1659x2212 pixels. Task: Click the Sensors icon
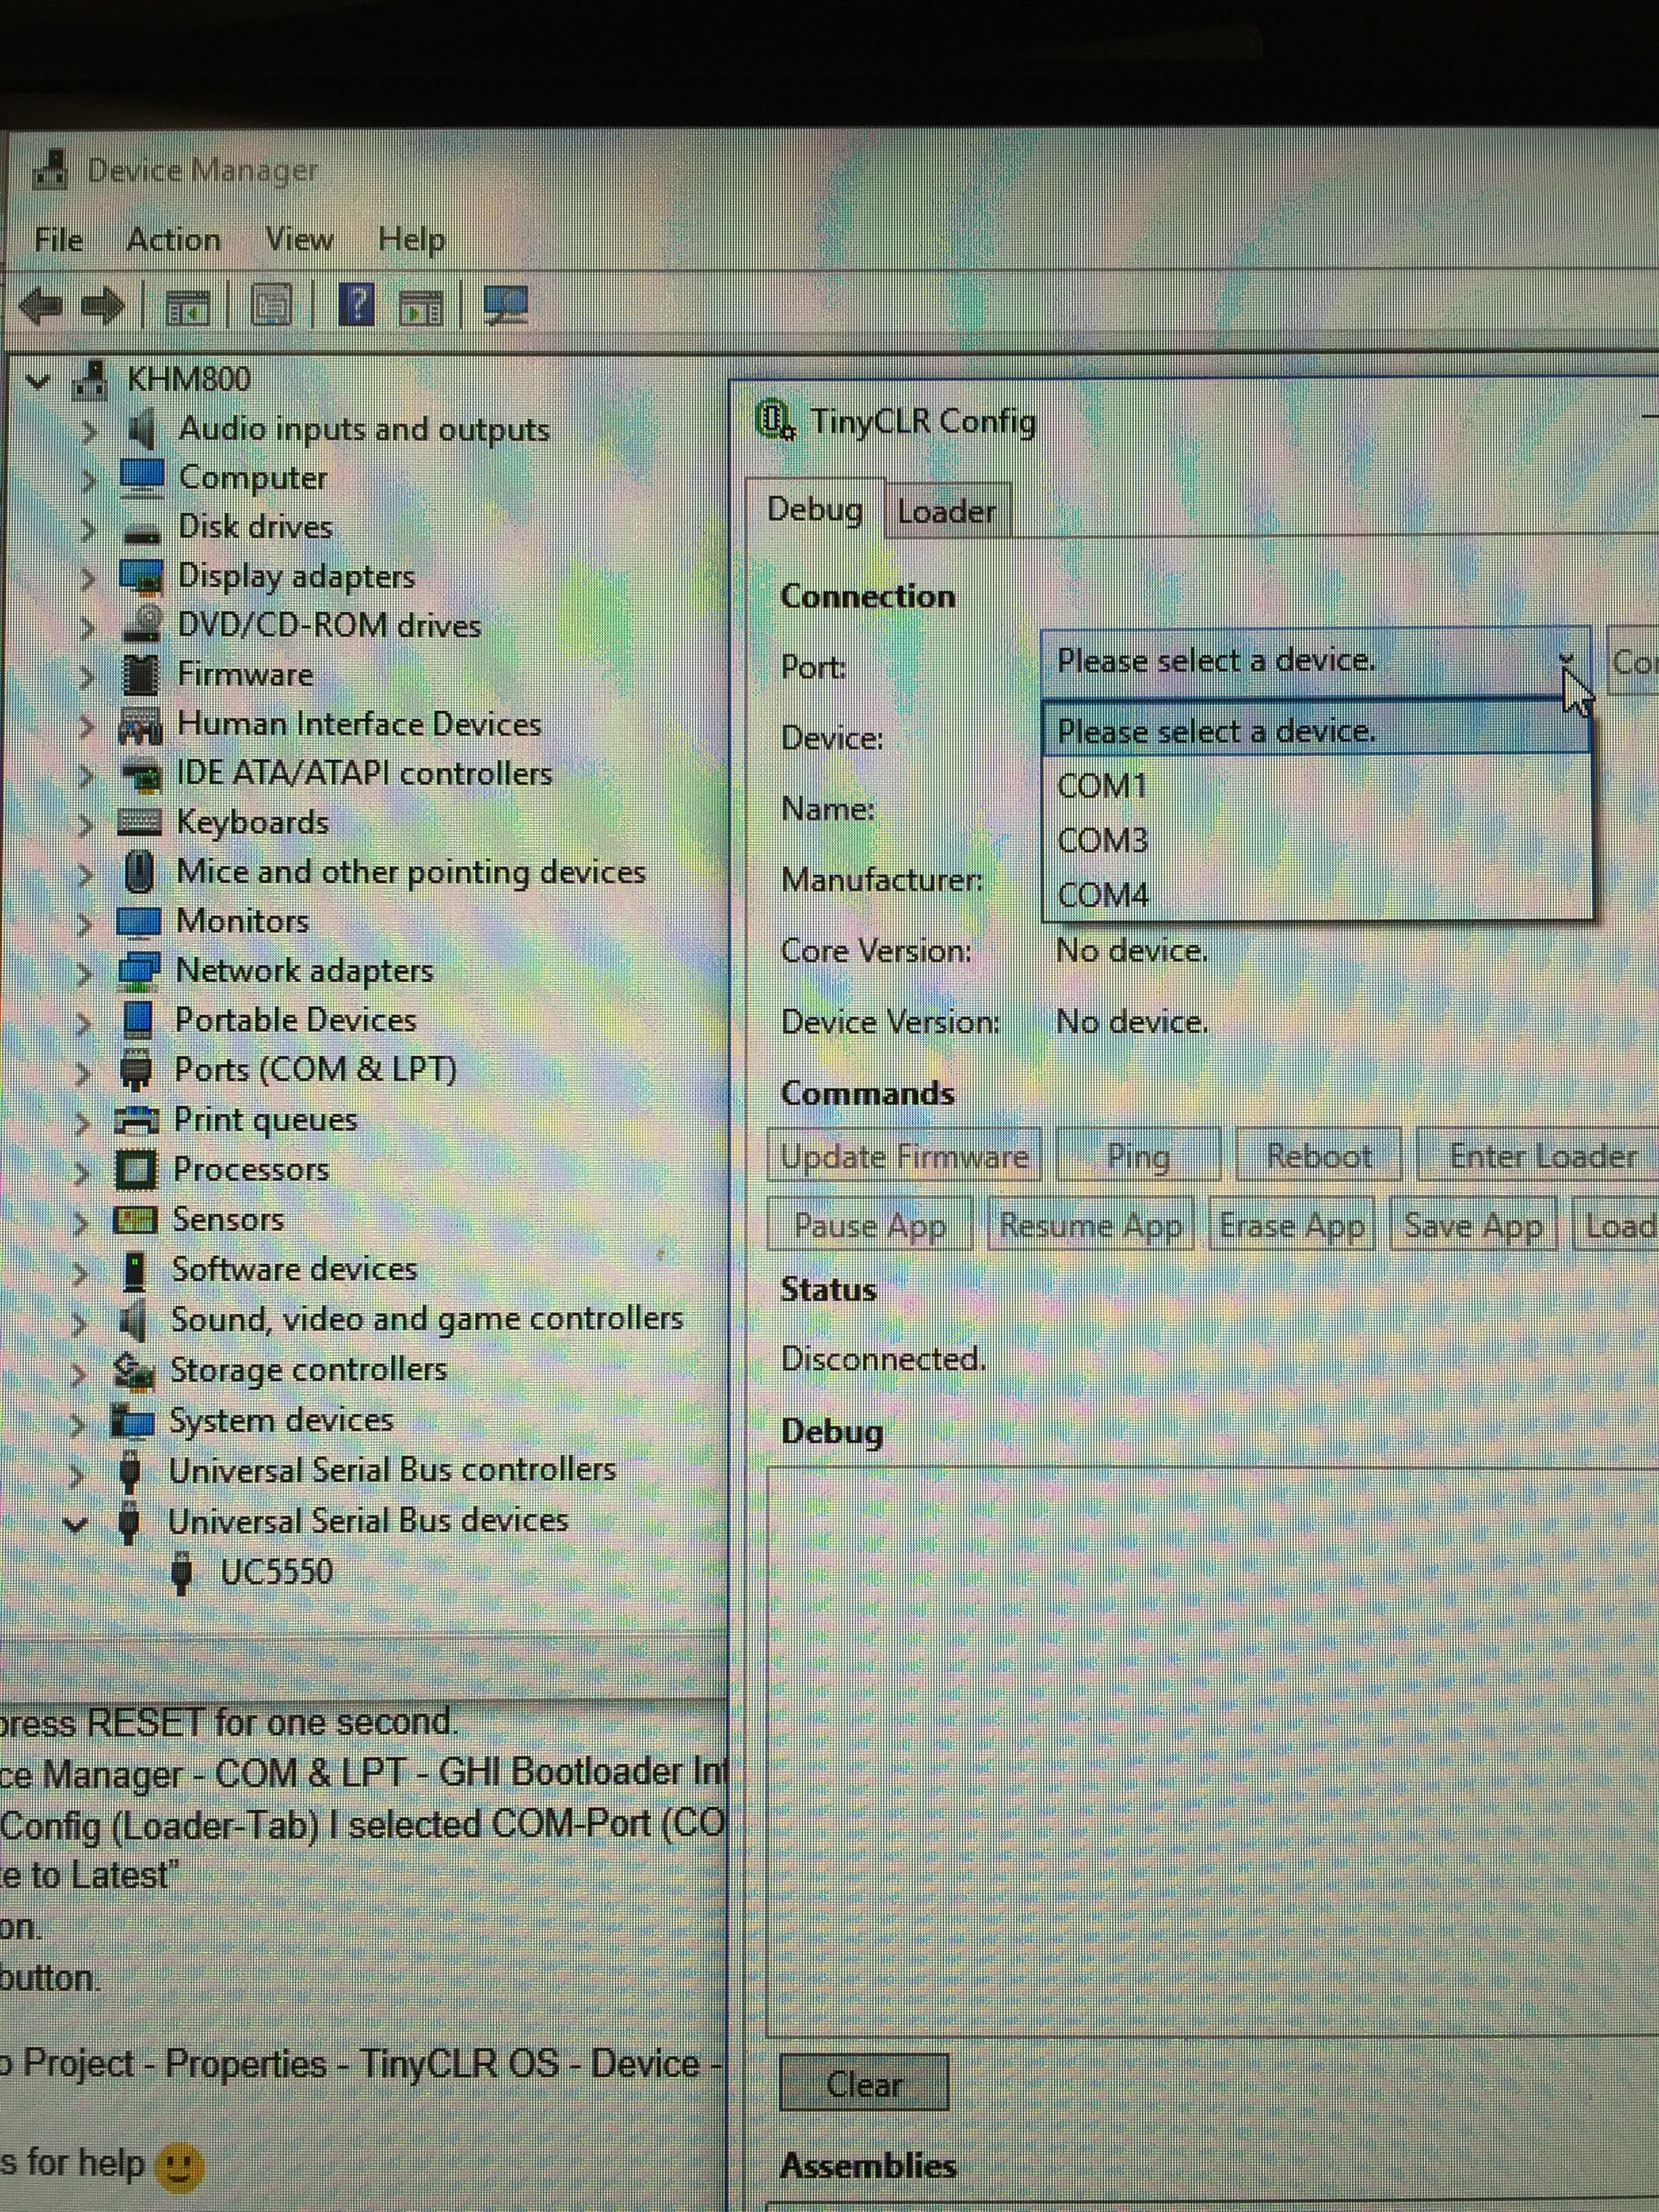click(135, 1219)
